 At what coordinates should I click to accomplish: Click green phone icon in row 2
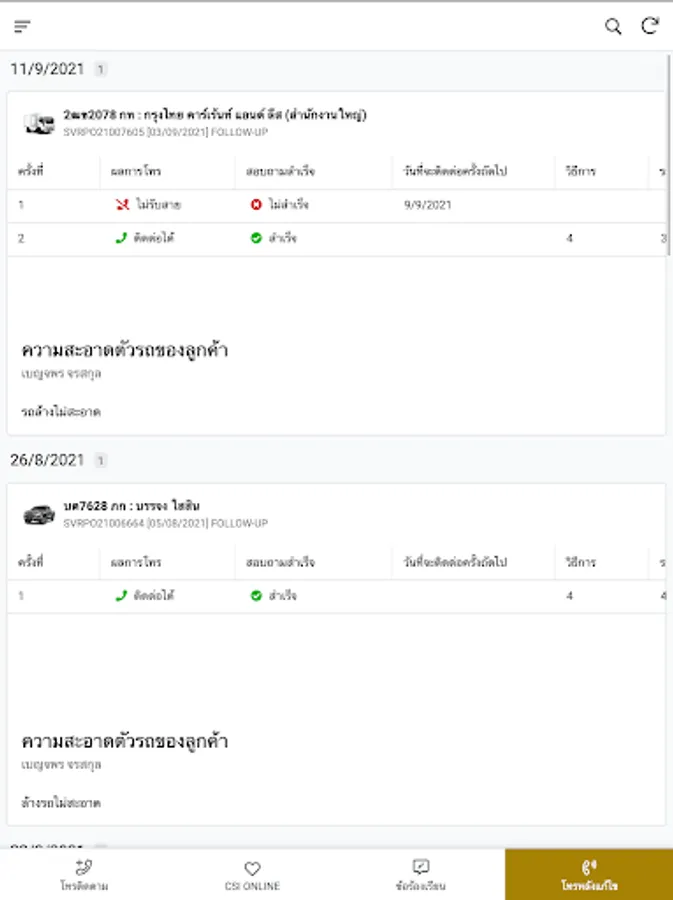[121, 238]
